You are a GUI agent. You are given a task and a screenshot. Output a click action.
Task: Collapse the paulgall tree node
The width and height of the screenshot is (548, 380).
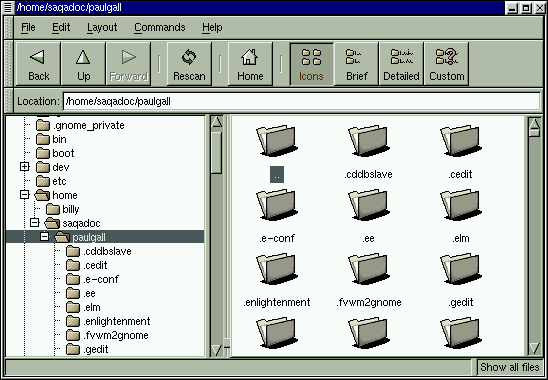44,237
